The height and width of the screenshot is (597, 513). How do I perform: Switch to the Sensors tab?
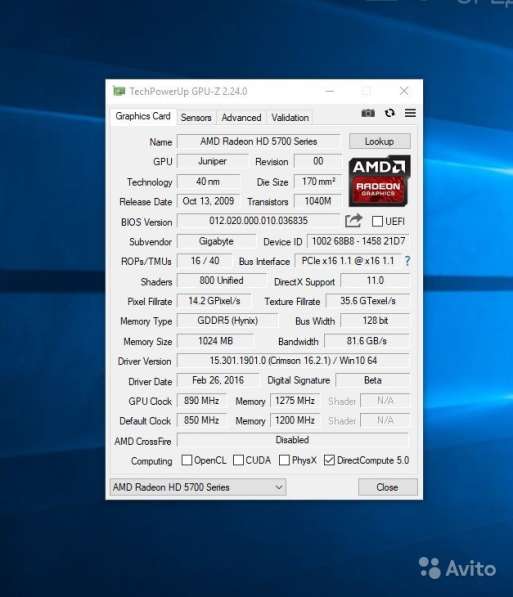[196, 118]
